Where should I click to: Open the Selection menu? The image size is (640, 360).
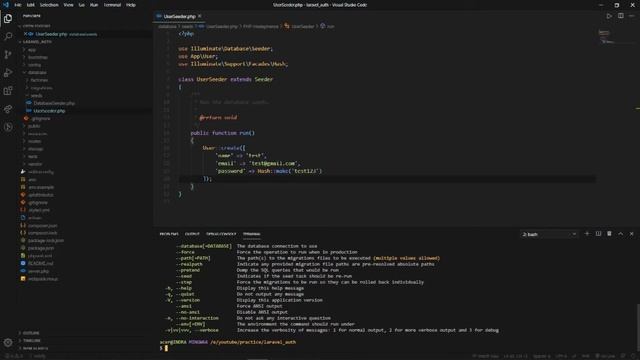[49, 5]
